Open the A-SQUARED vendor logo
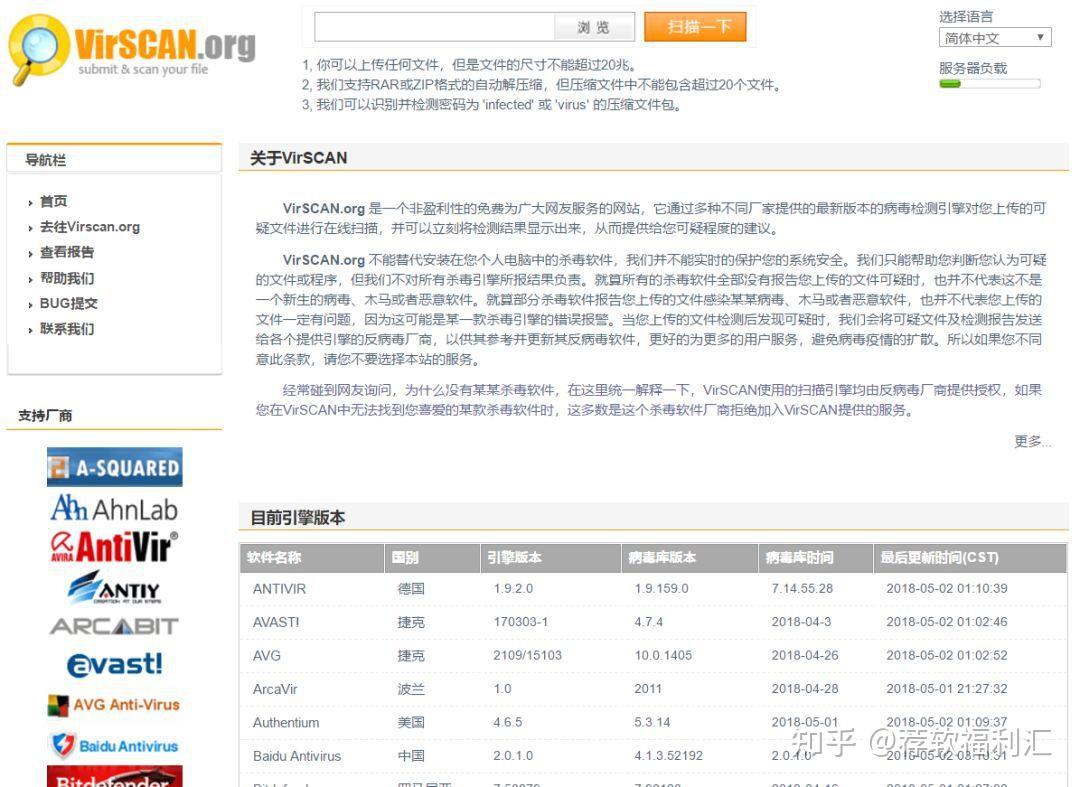Image resolution: width=1080 pixels, height=787 pixels. 114,467
